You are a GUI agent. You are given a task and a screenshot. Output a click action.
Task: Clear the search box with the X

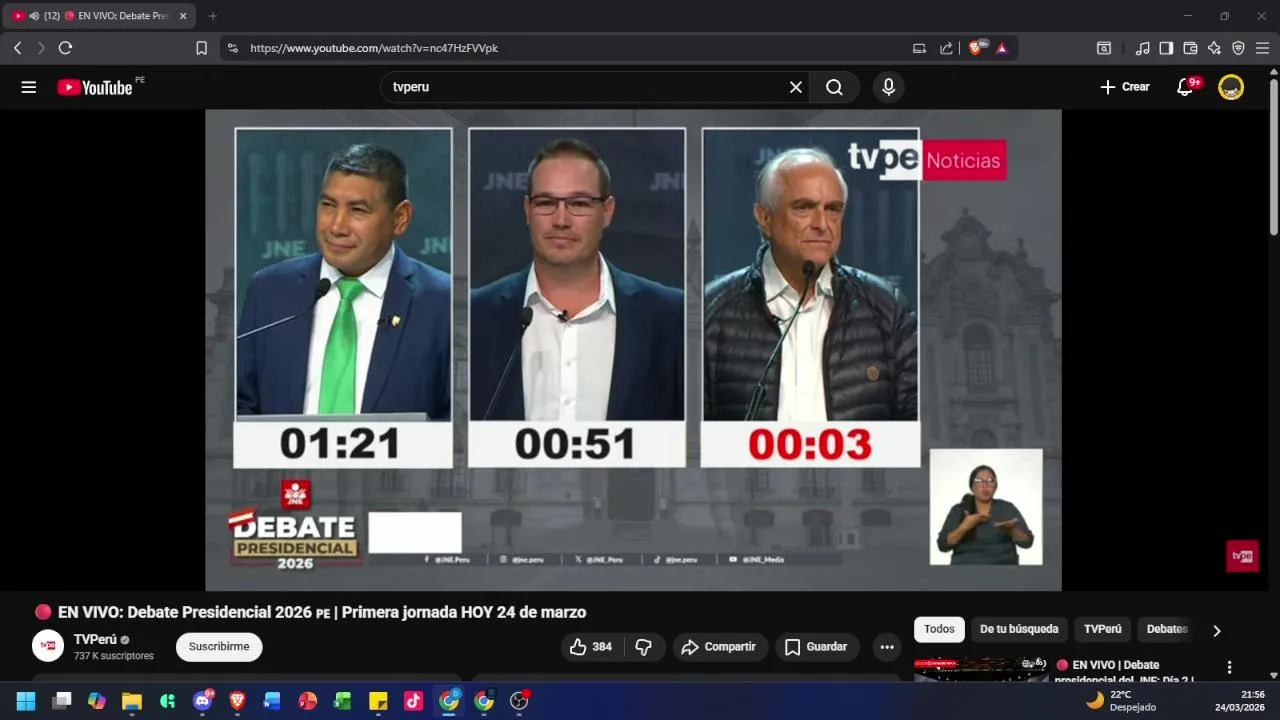[x=796, y=87]
